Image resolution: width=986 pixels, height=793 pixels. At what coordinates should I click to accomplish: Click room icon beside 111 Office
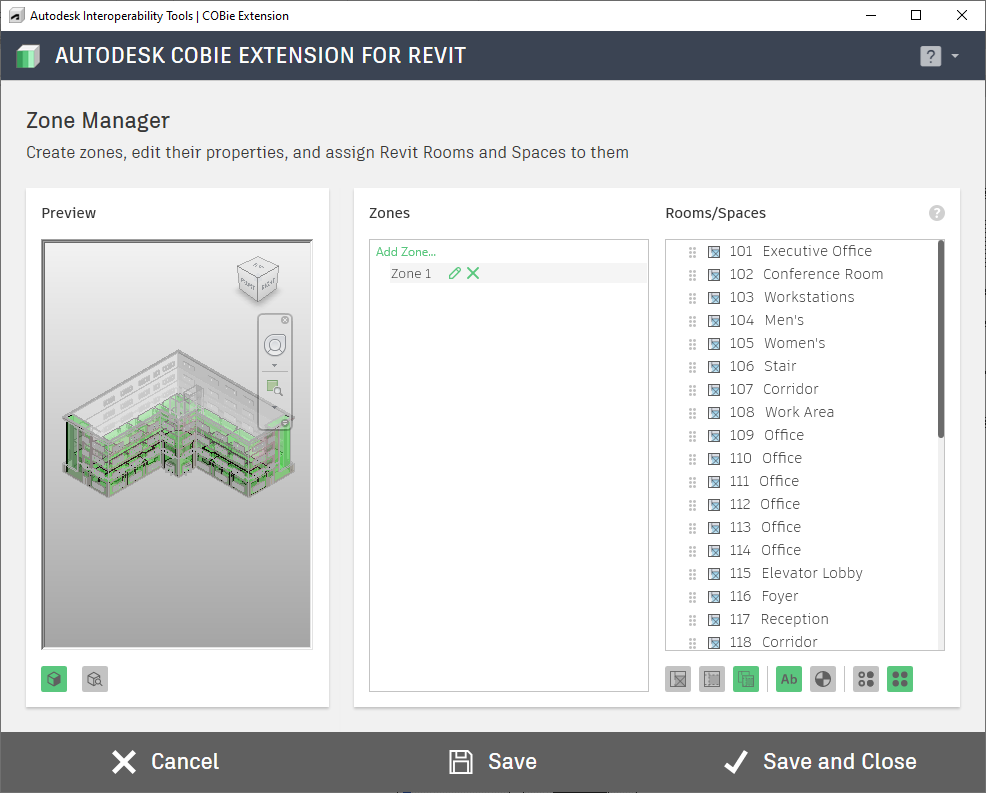click(714, 482)
